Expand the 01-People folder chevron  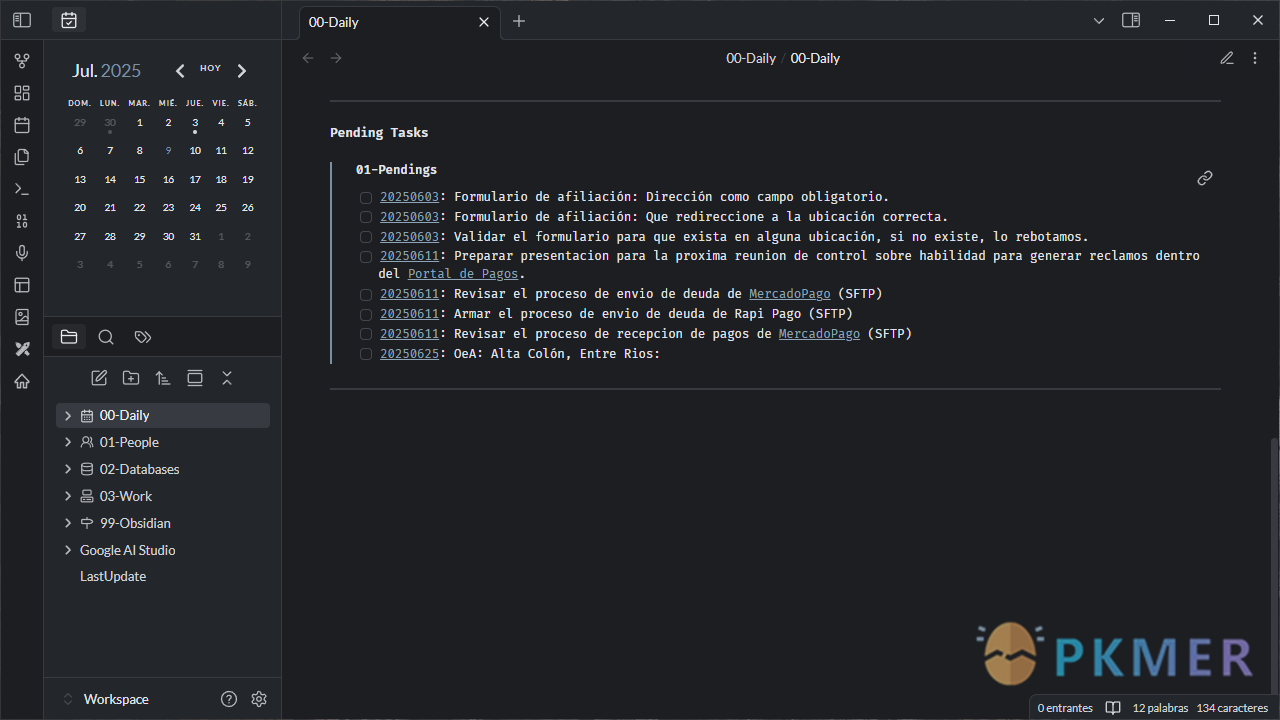(68, 442)
